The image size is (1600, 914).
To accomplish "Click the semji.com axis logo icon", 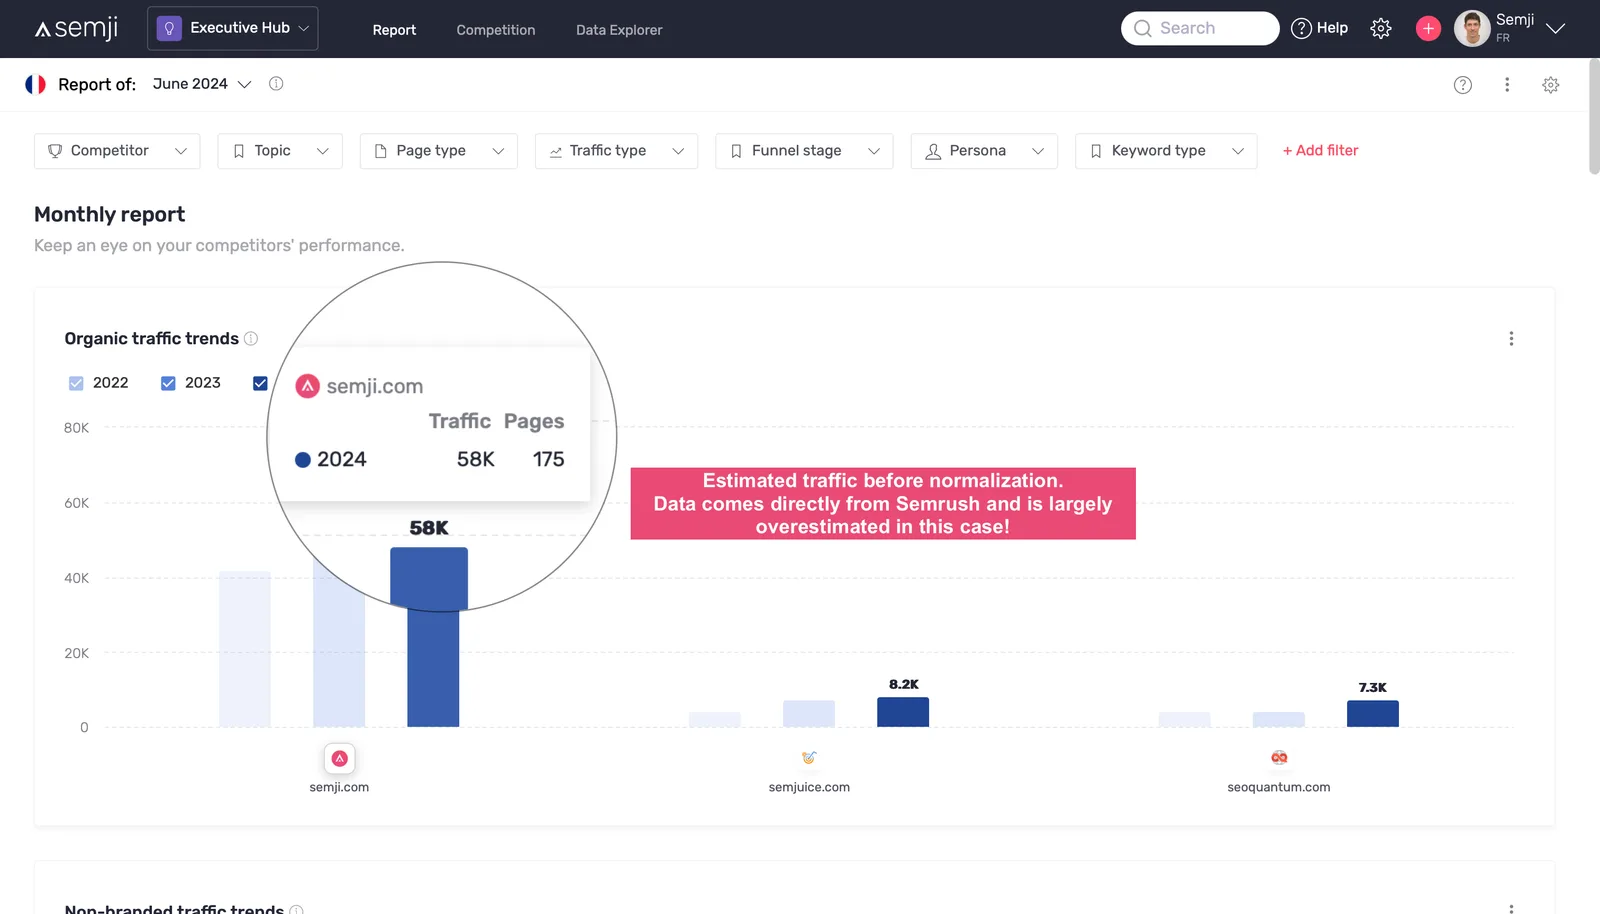I will tap(340, 758).
